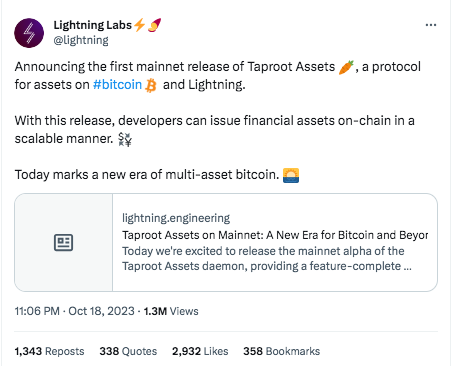
Task: Click the lightning bolt emoji by name
Action: (x=139, y=25)
